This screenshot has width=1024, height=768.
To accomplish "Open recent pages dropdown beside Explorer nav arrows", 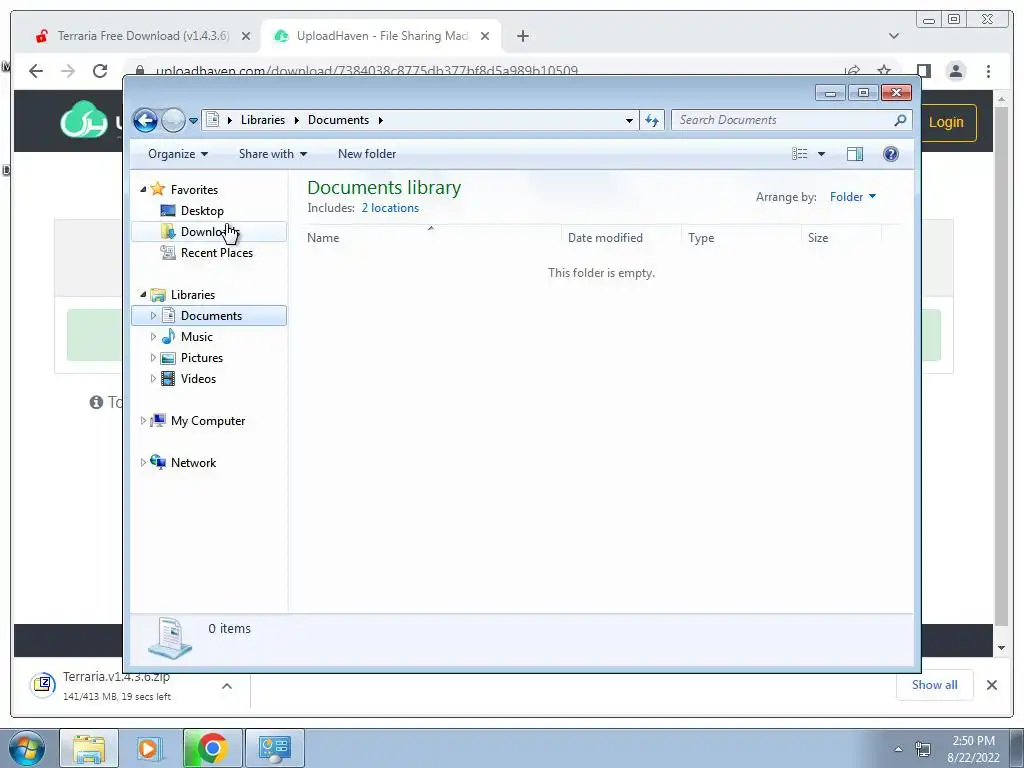I will click(x=193, y=121).
